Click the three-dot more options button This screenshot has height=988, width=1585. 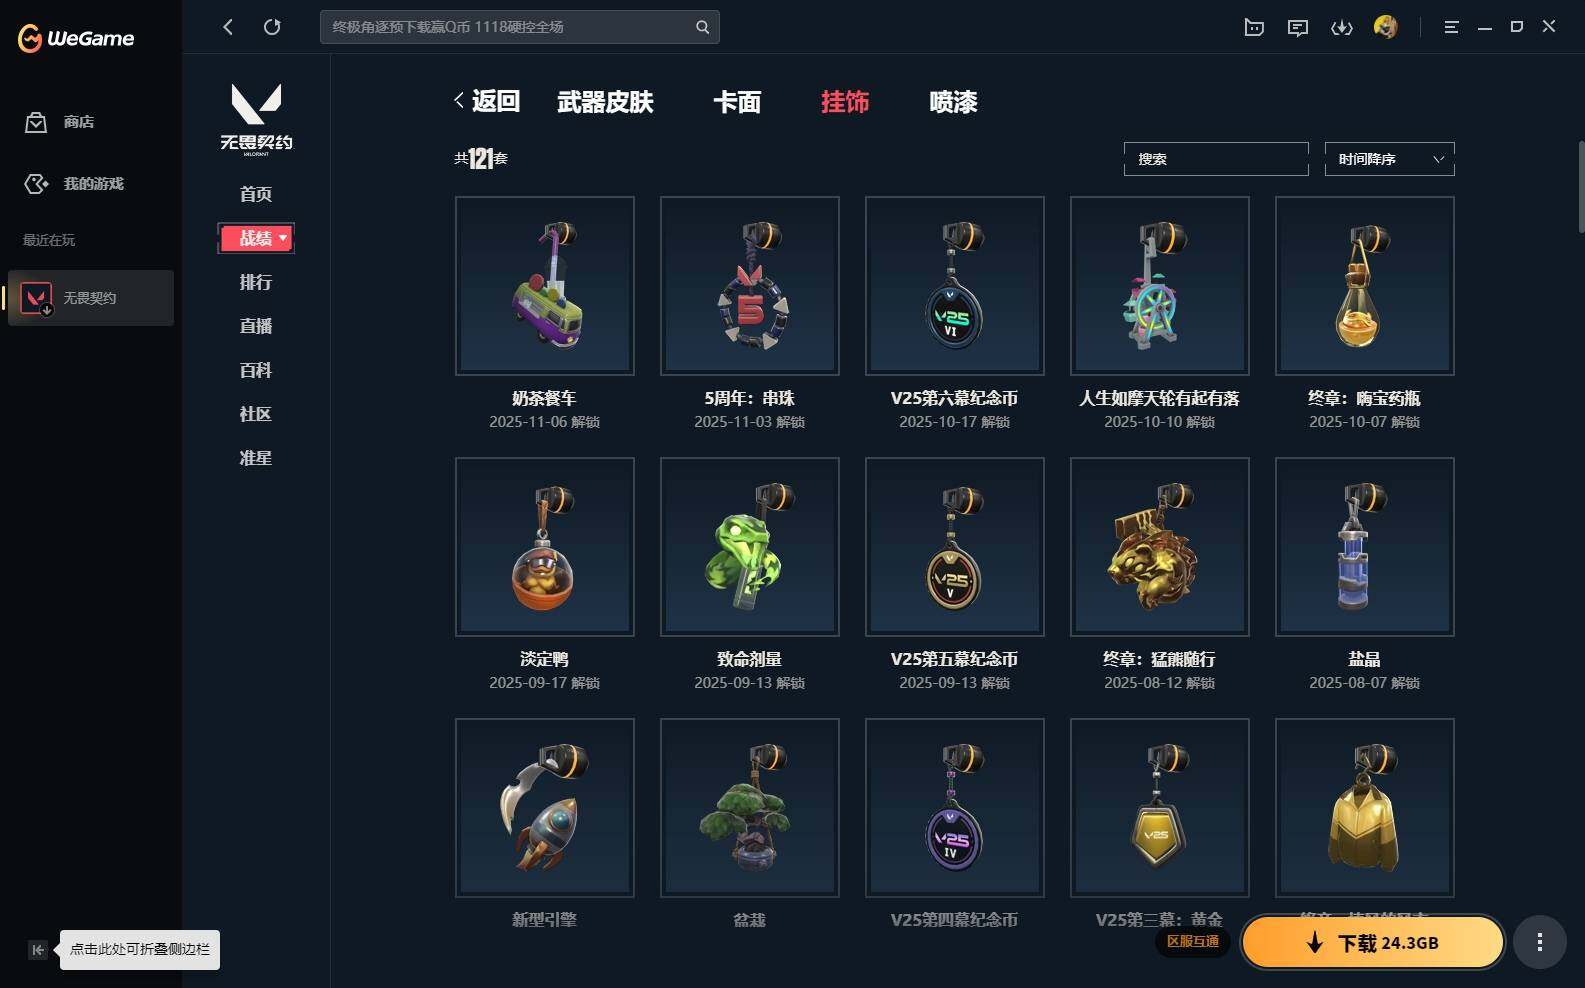coord(1540,942)
